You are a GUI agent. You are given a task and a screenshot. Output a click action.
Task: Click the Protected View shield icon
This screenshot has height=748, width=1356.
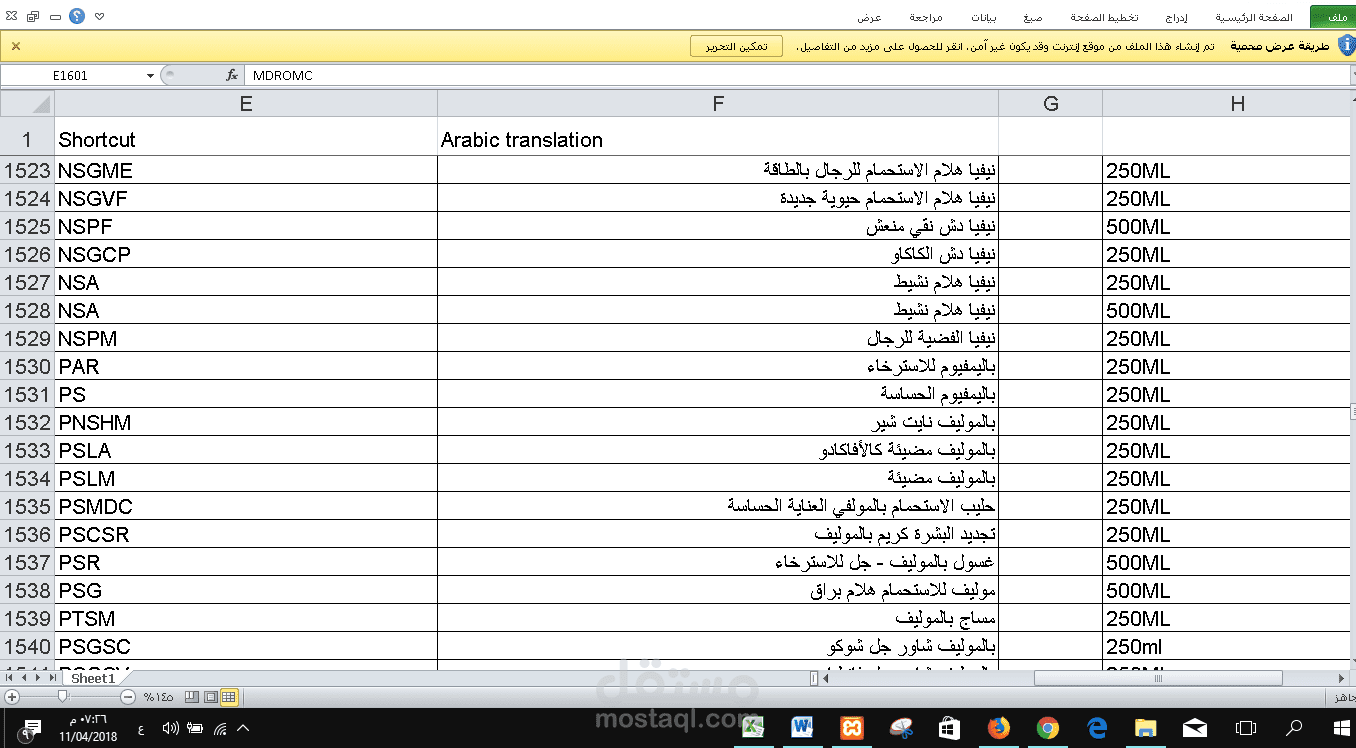coord(1346,46)
